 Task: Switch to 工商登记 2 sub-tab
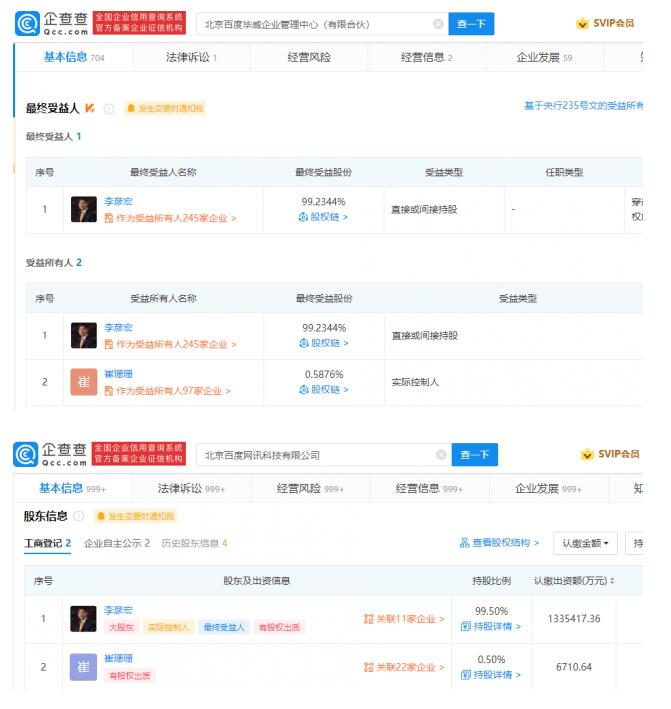pyautogui.click(x=47, y=543)
